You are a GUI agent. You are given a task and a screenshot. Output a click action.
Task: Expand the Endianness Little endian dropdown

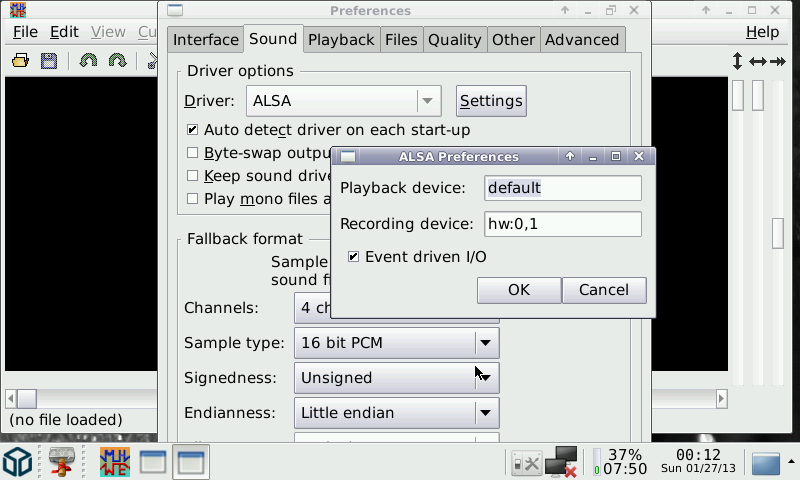pyautogui.click(x=486, y=413)
